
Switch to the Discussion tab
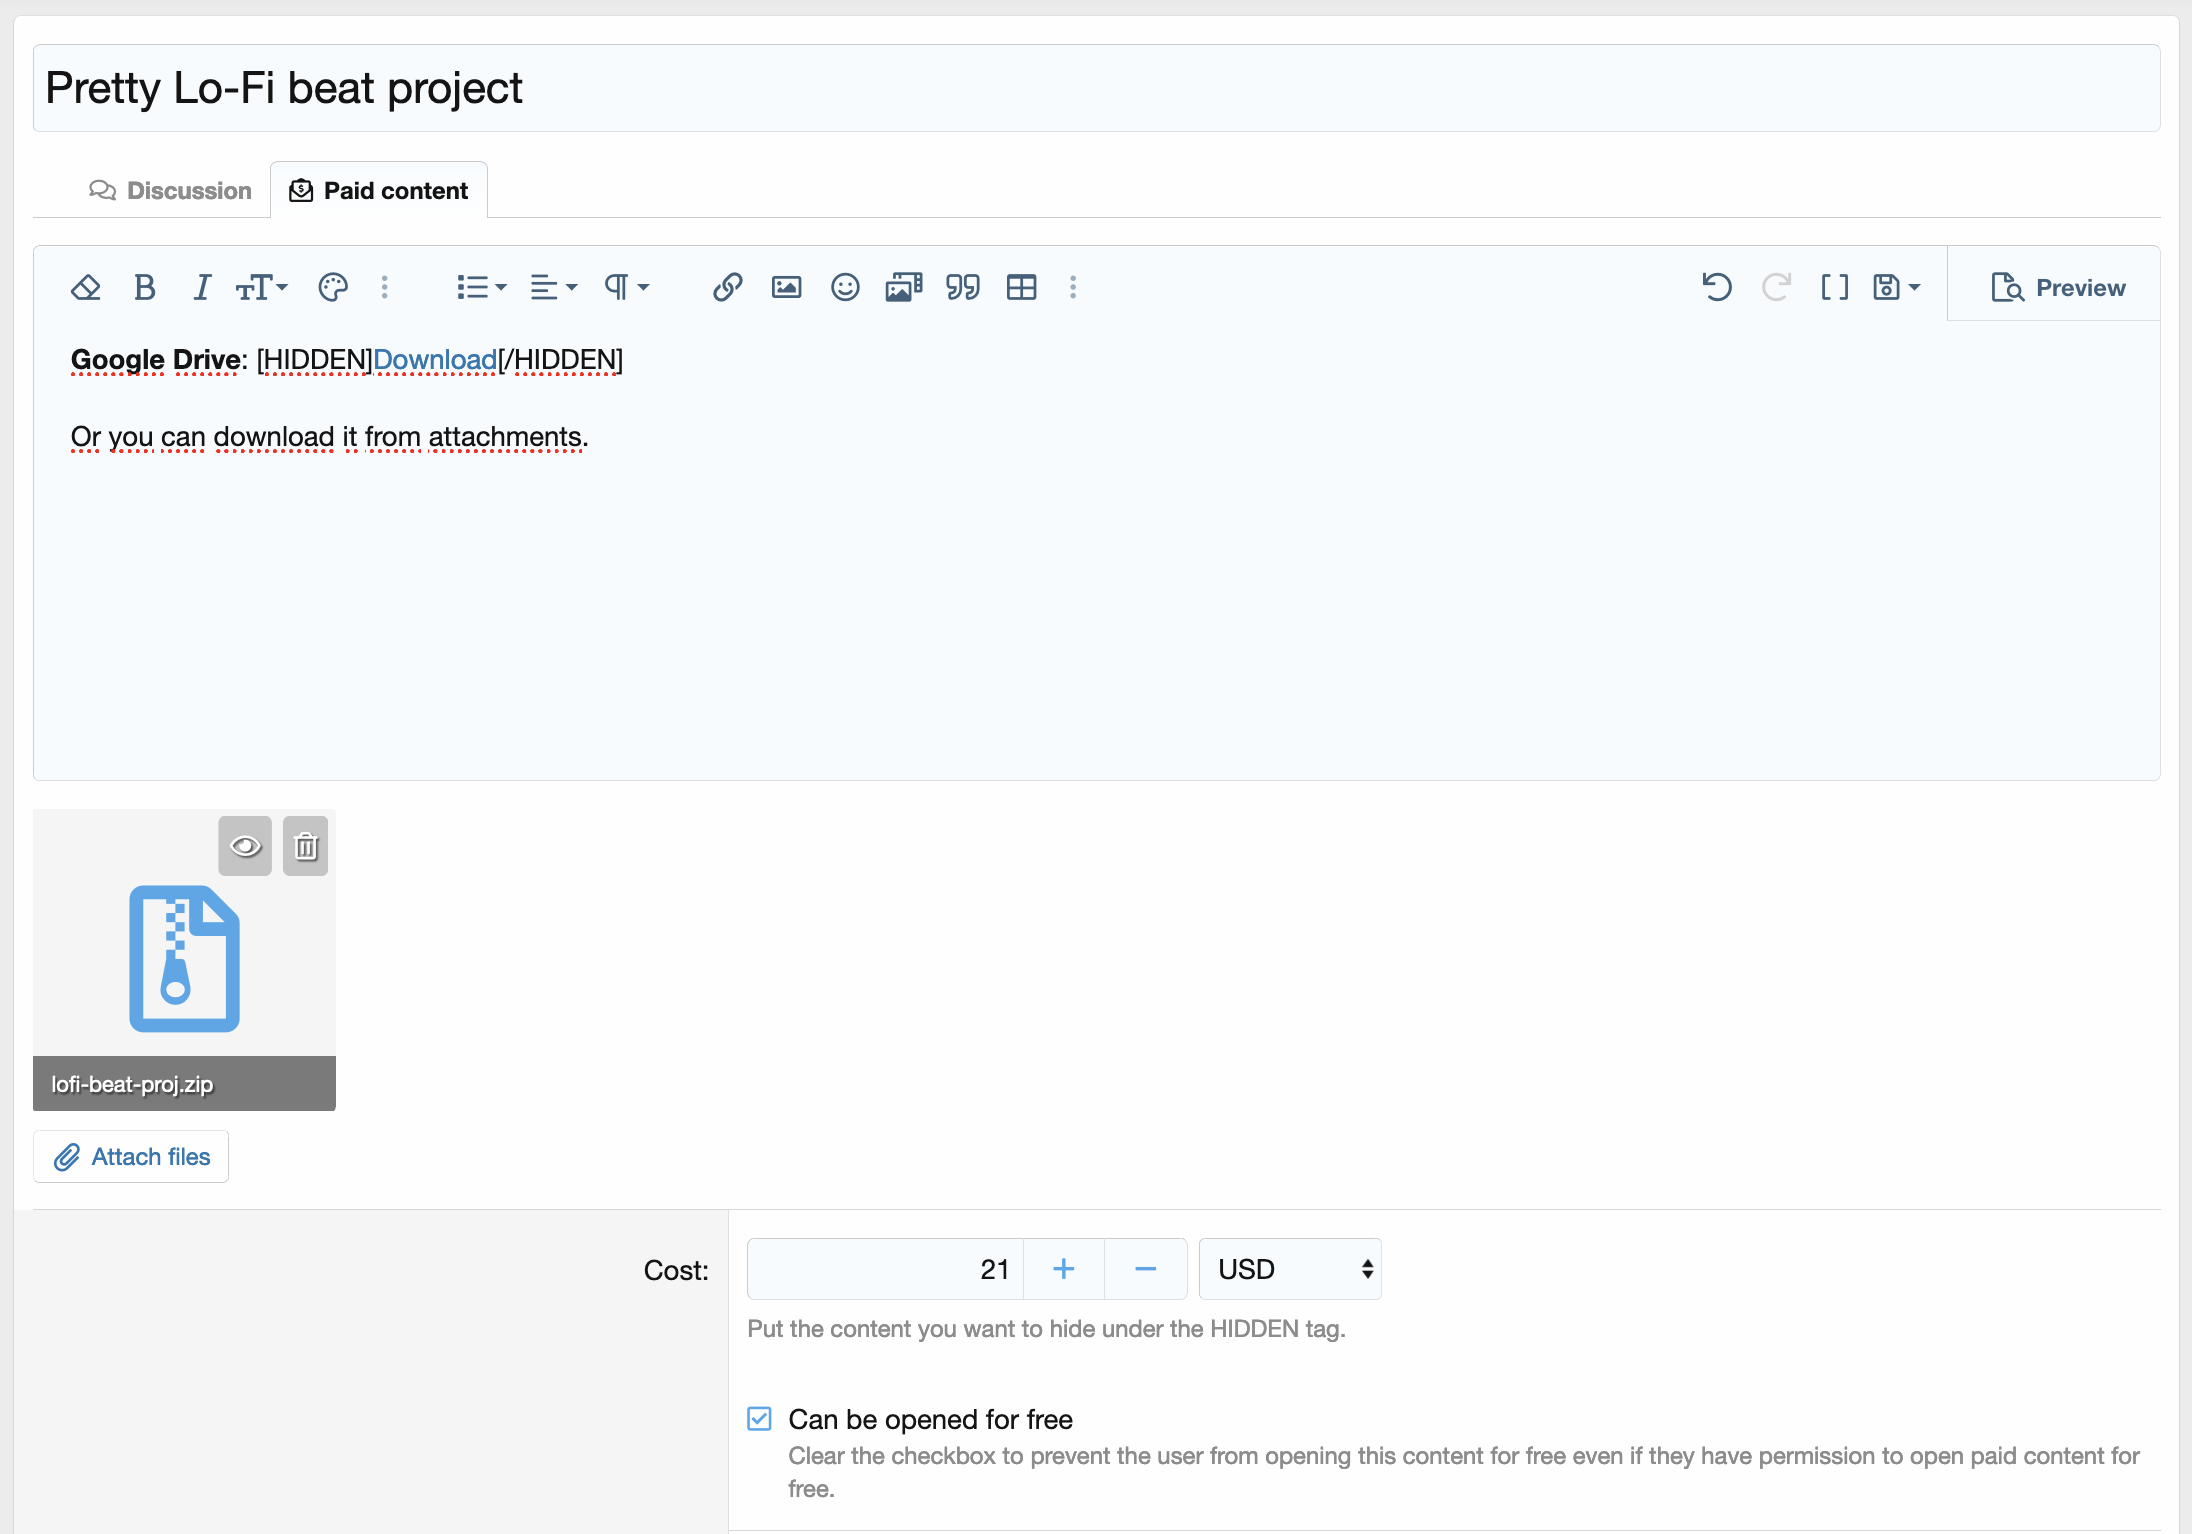tap(170, 190)
